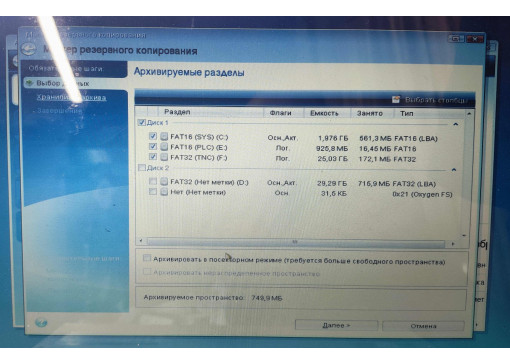Close the backup wizard window
510x364 pixels.
coord(474,39)
